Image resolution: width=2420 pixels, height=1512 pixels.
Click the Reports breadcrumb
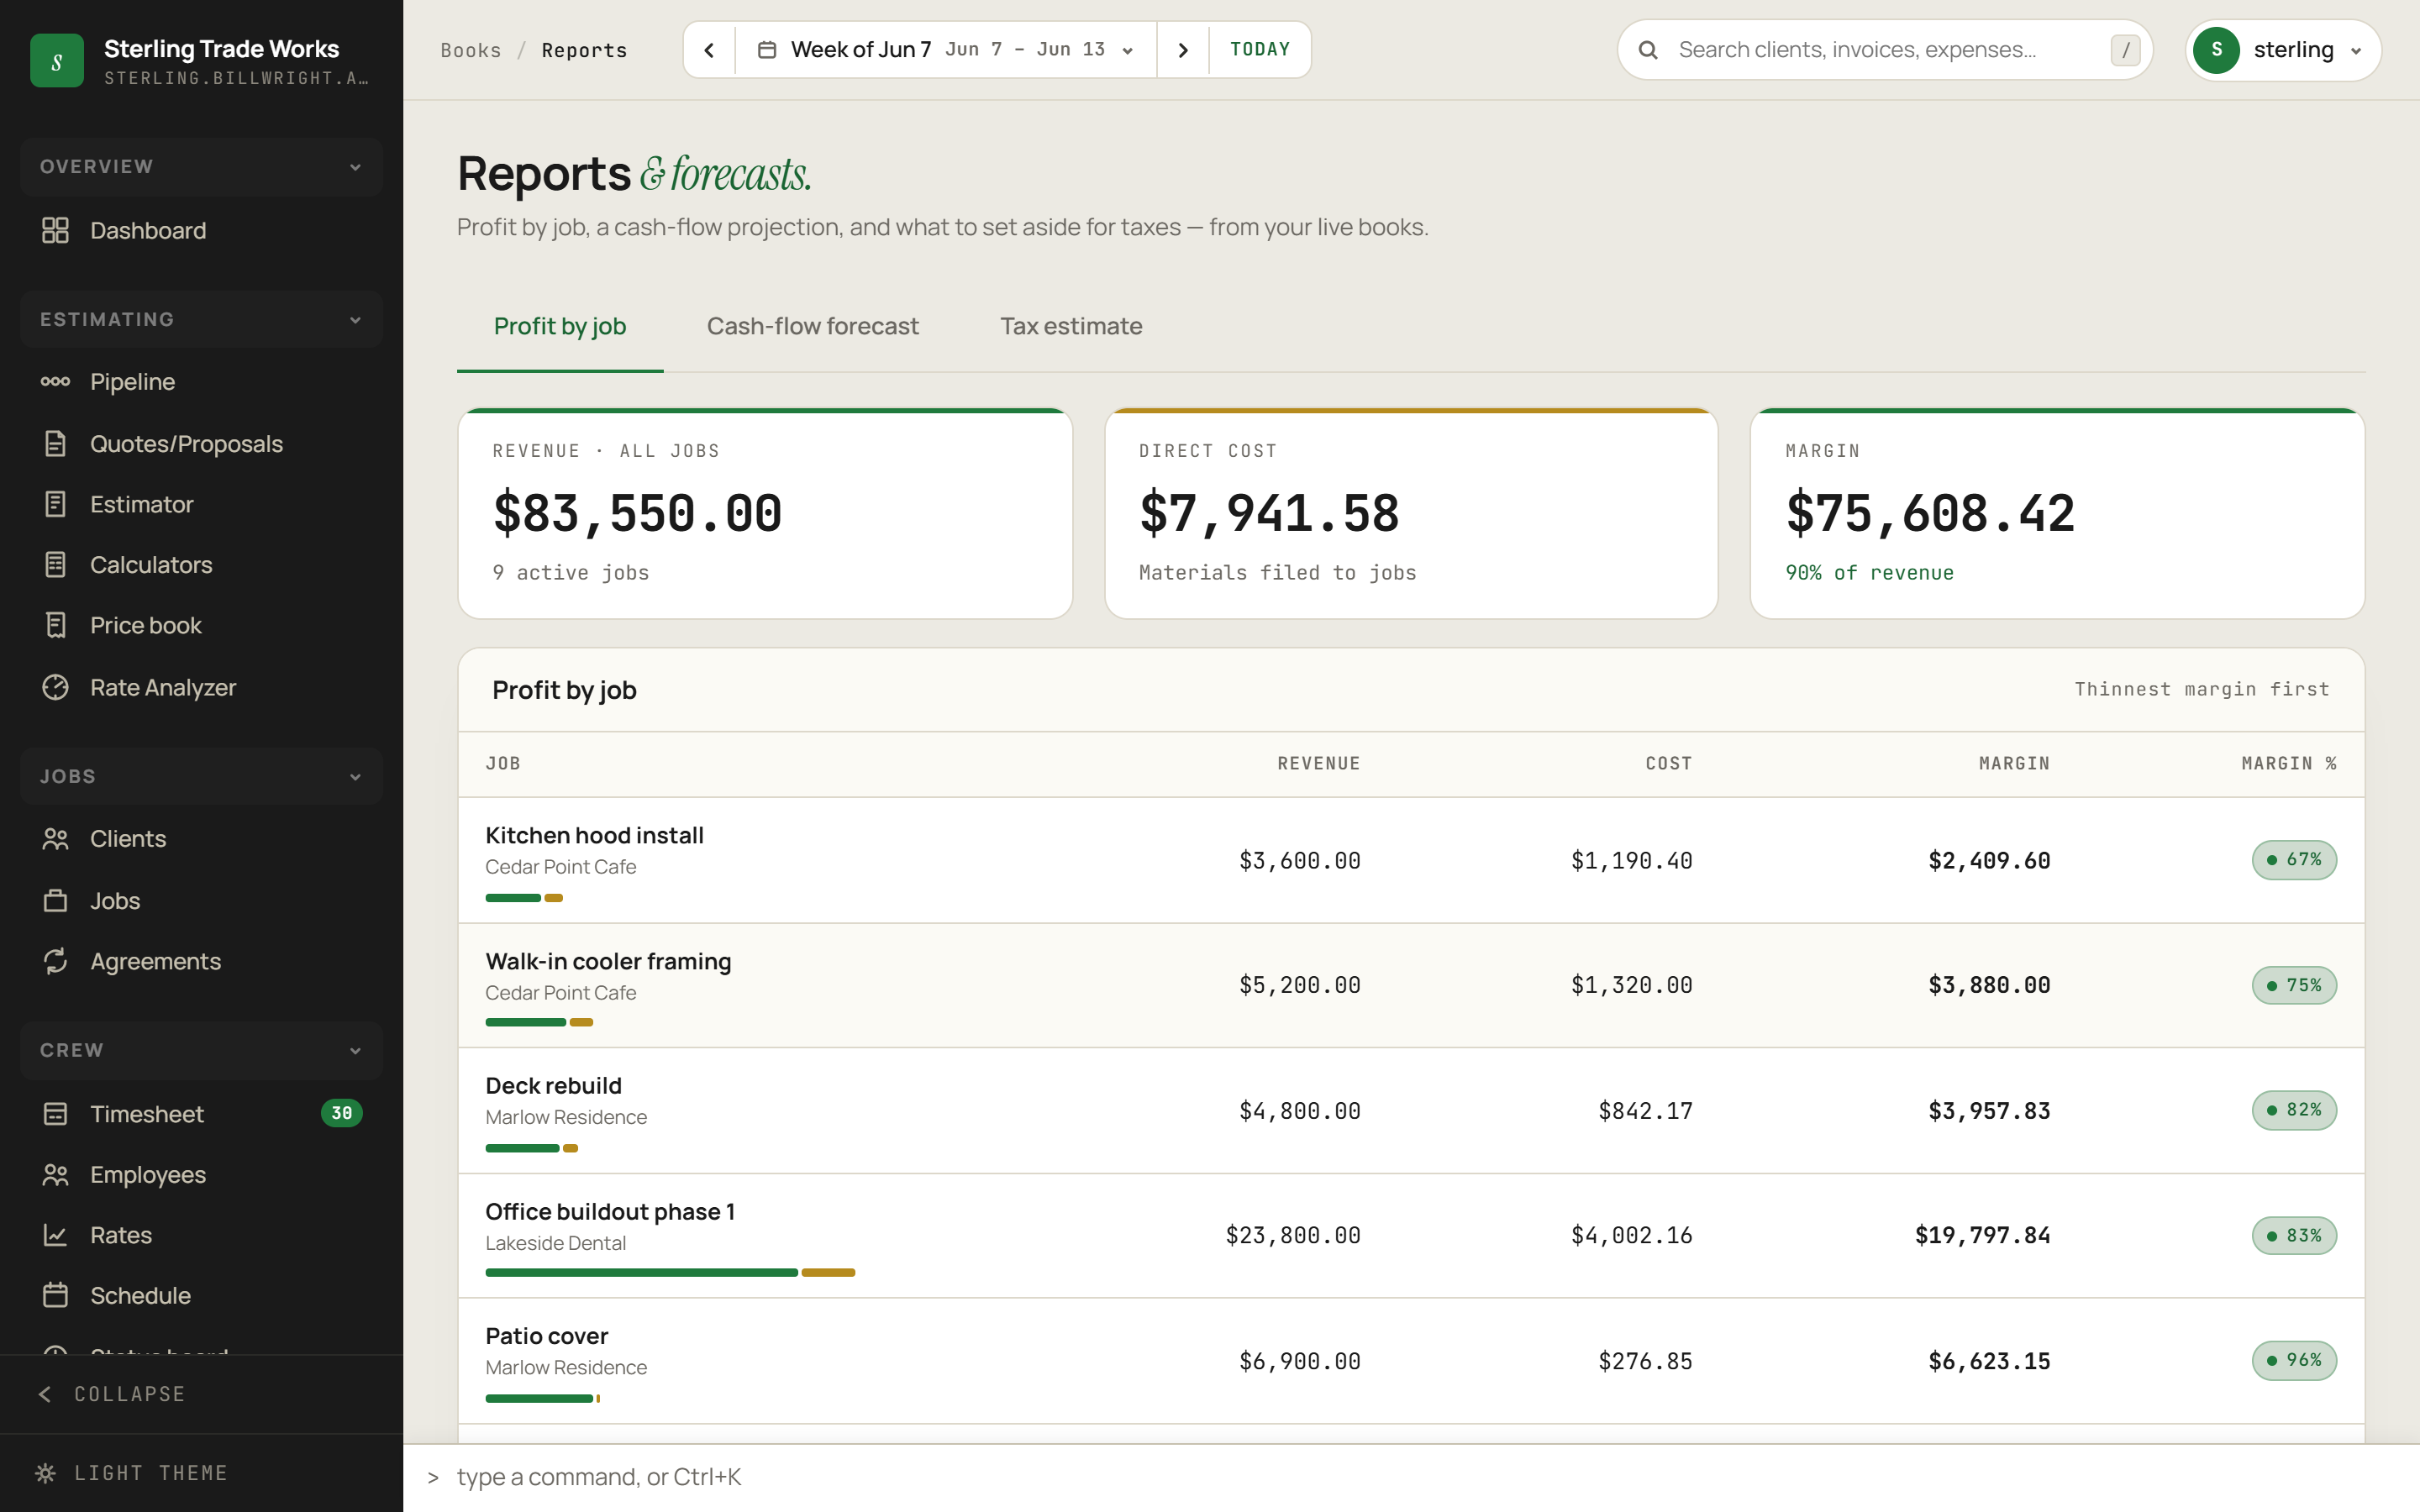click(x=584, y=50)
